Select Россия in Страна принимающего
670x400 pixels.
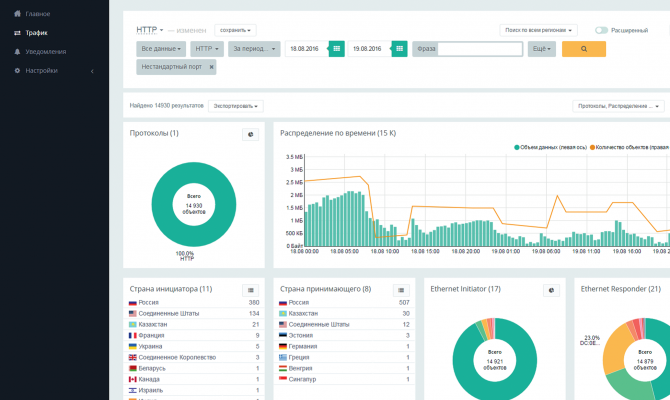pos(344,302)
